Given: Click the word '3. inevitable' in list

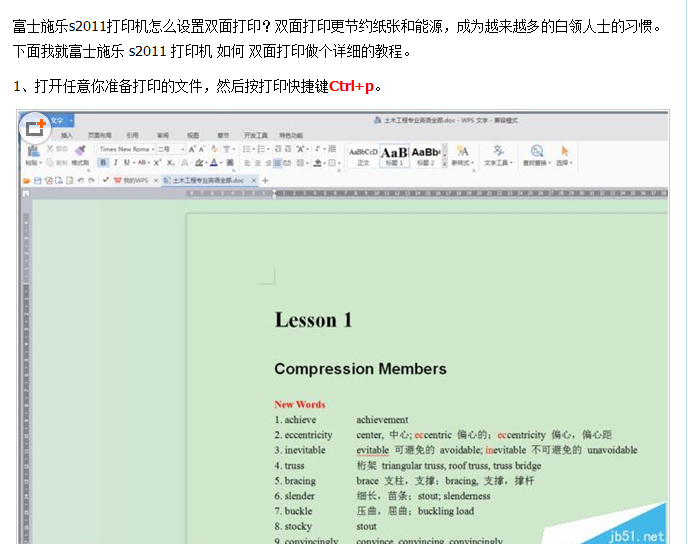Looking at the screenshot, I should coord(300,450).
